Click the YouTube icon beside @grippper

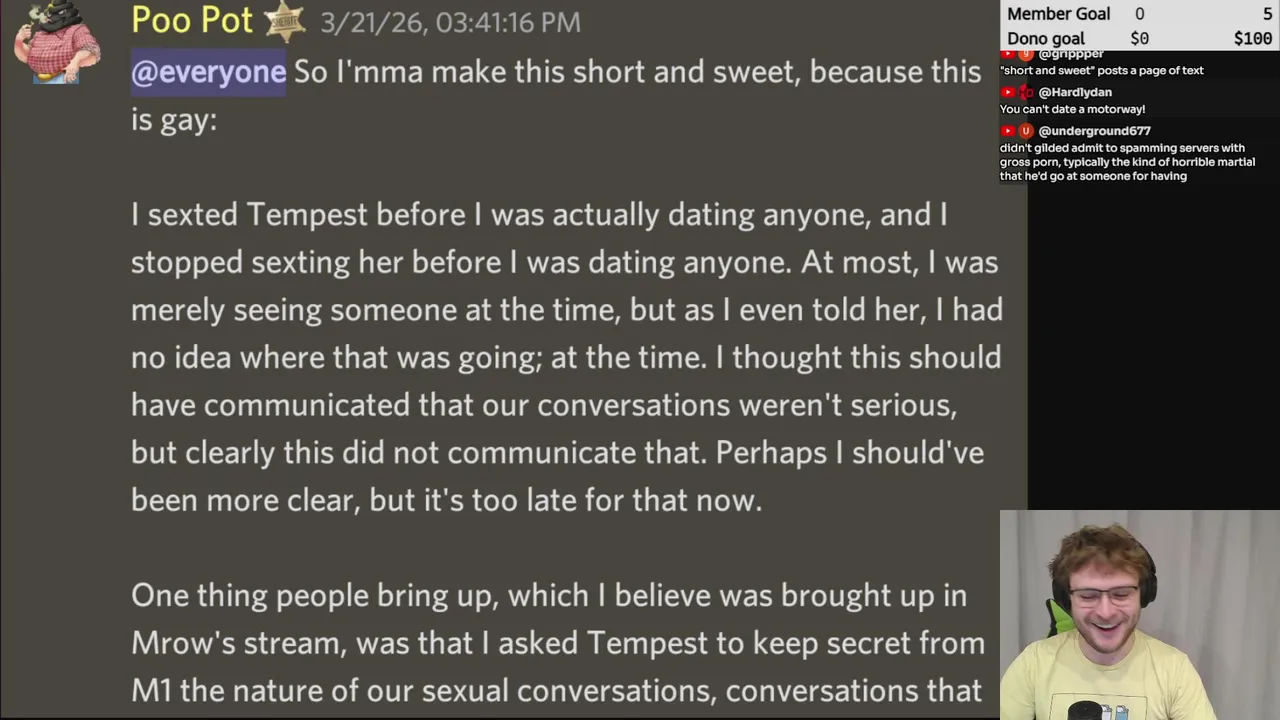click(x=1008, y=54)
